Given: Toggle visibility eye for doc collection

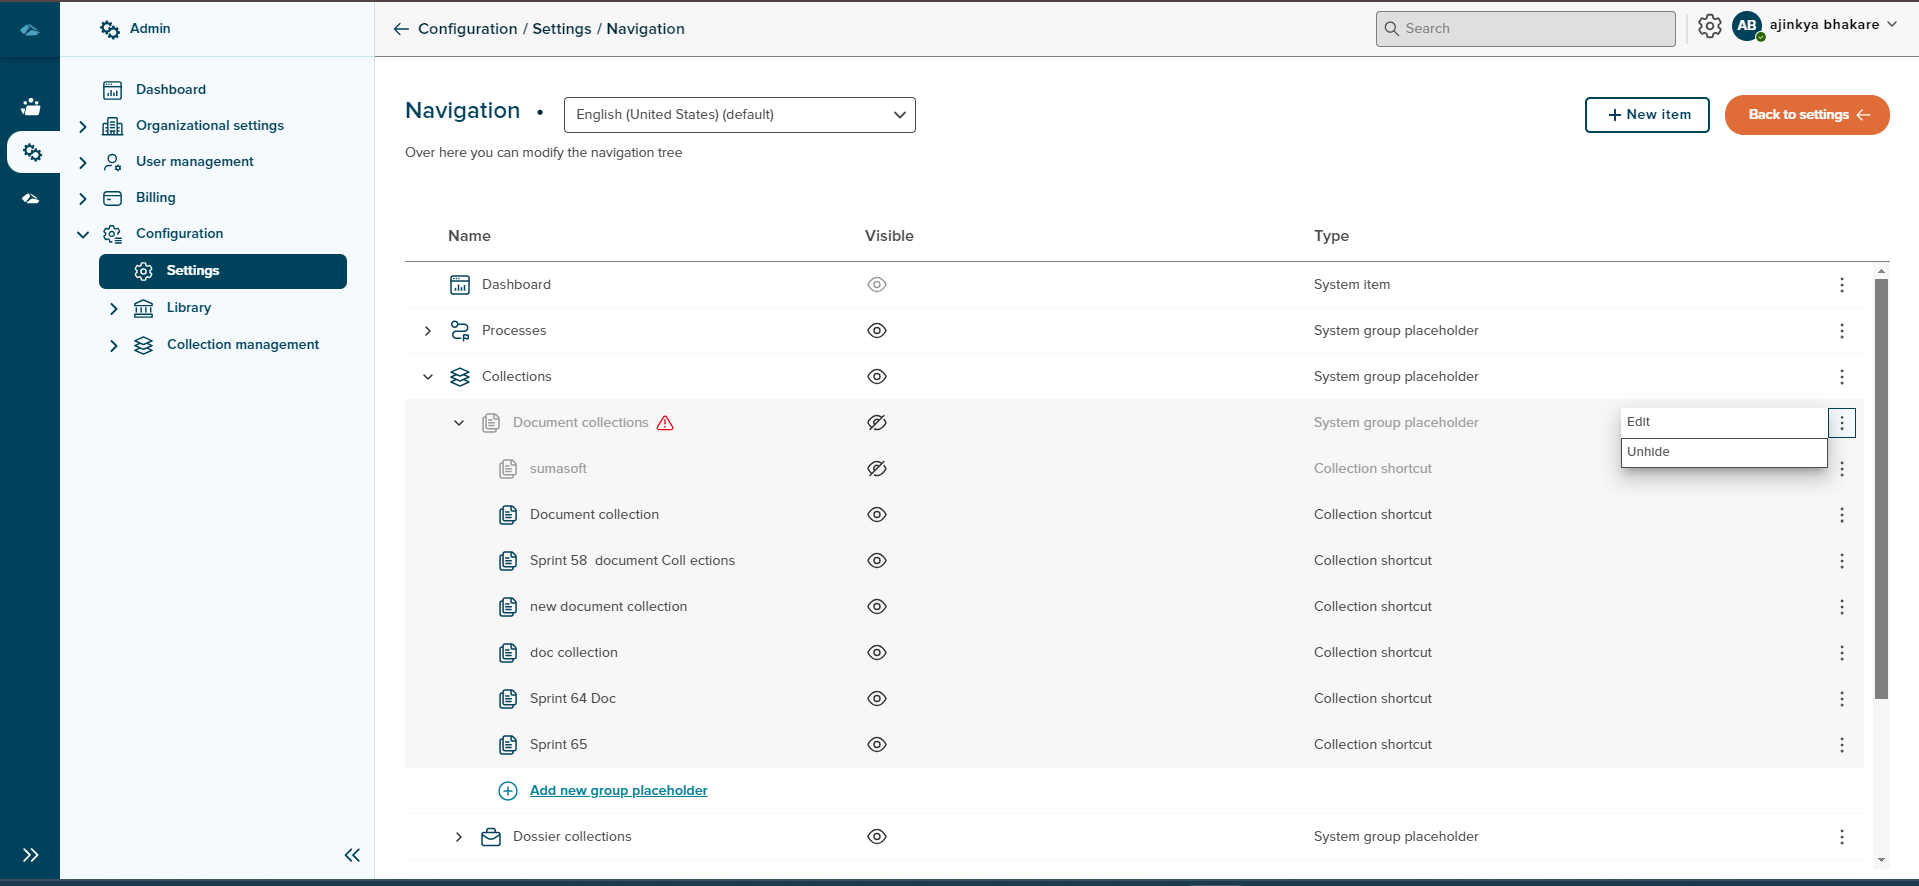Looking at the screenshot, I should [877, 653].
